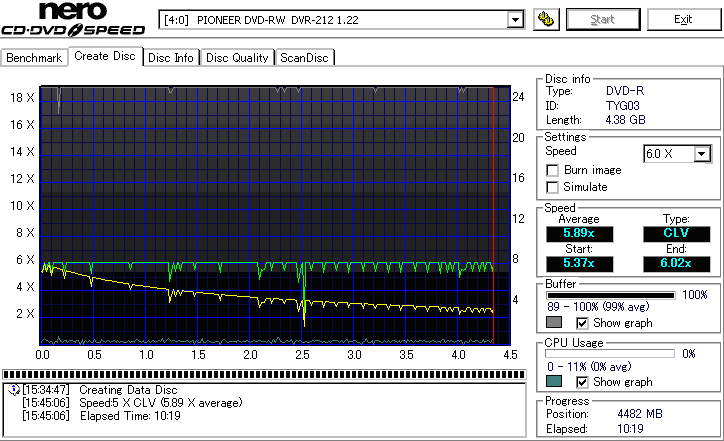Select the ScanDisc tab
Viewport: 724px width, 441px height.
(x=305, y=58)
